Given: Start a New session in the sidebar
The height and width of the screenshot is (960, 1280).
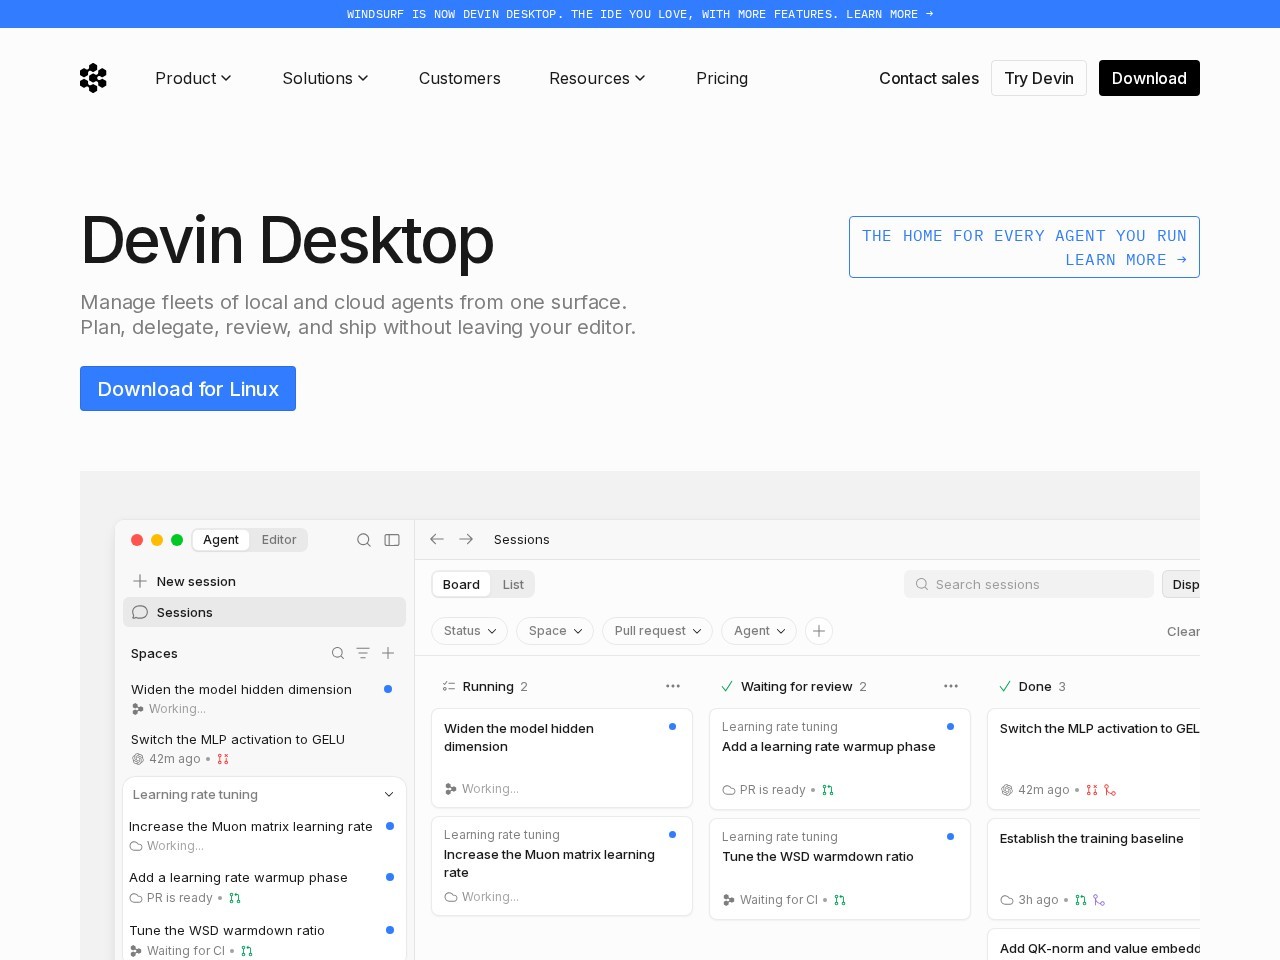Looking at the screenshot, I should pyautogui.click(x=264, y=581).
